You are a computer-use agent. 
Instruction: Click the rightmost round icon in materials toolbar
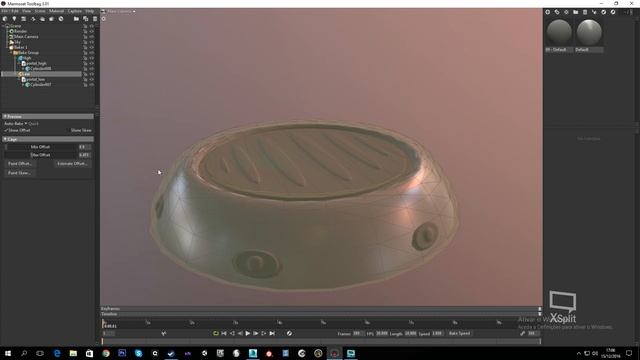(613, 12)
